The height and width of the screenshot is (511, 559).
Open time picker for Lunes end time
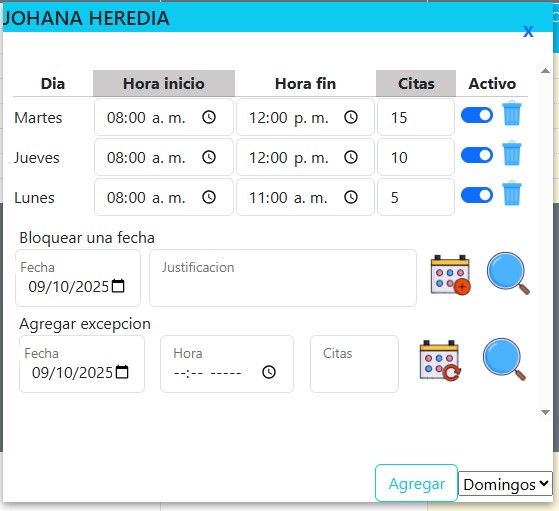pyautogui.click(x=351, y=197)
